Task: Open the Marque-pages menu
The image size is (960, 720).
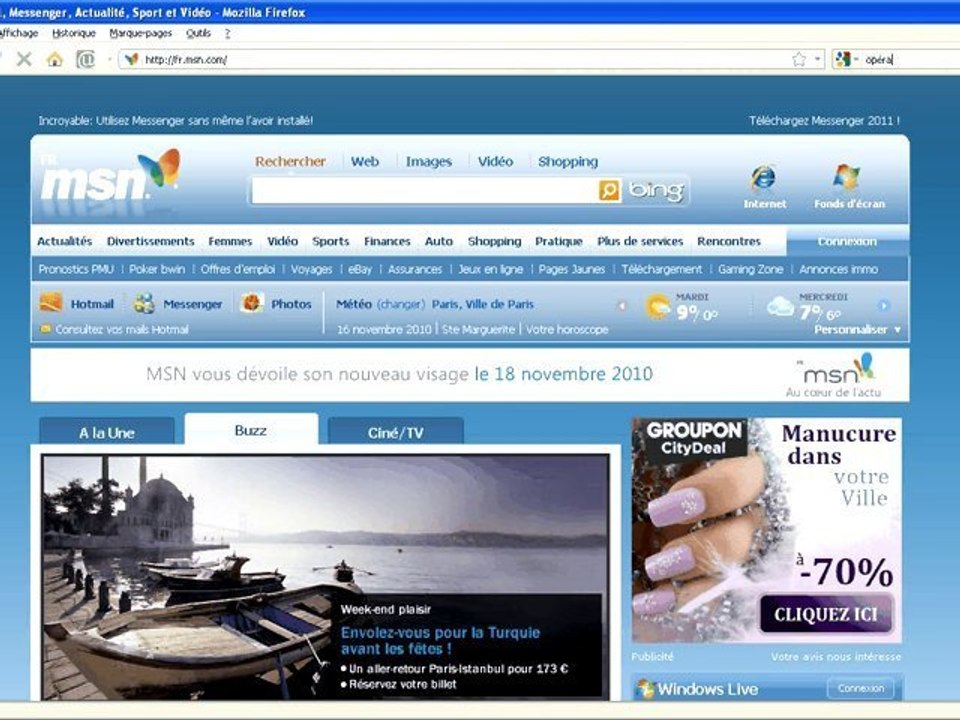Action: click(140, 33)
